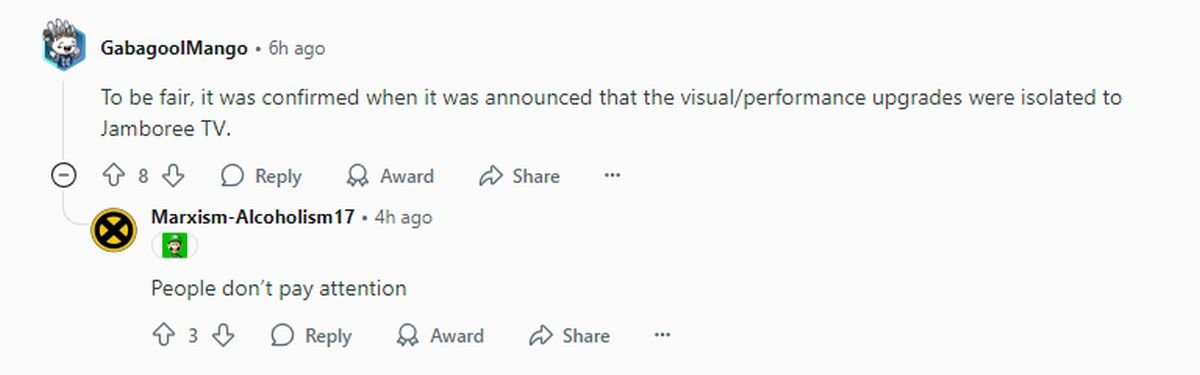The image size is (1200, 375).
Task: Click the 4h ago timestamp
Action: click(x=403, y=217)
